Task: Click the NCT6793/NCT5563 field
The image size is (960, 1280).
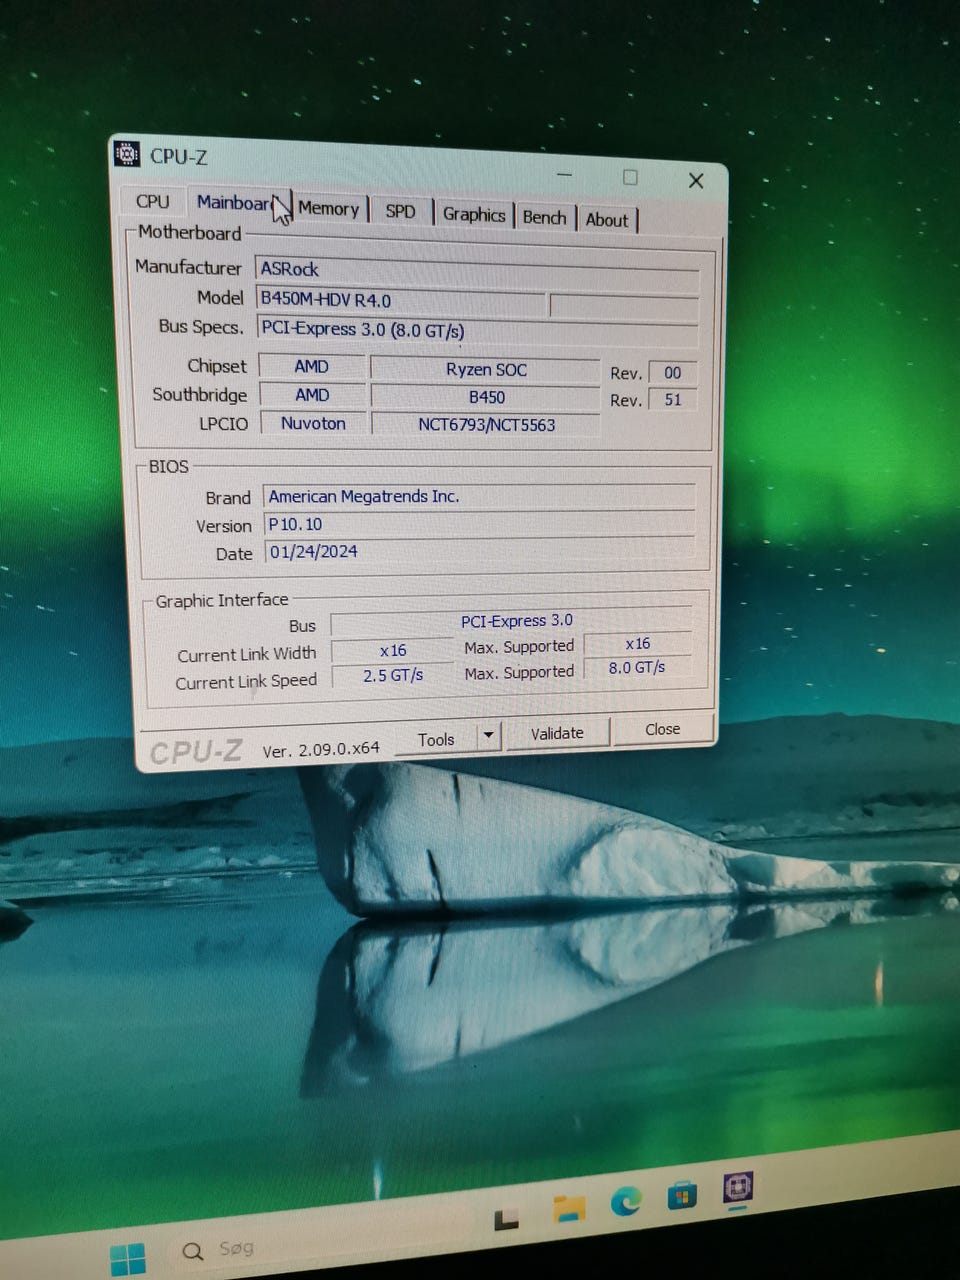Action: (486, 424)
